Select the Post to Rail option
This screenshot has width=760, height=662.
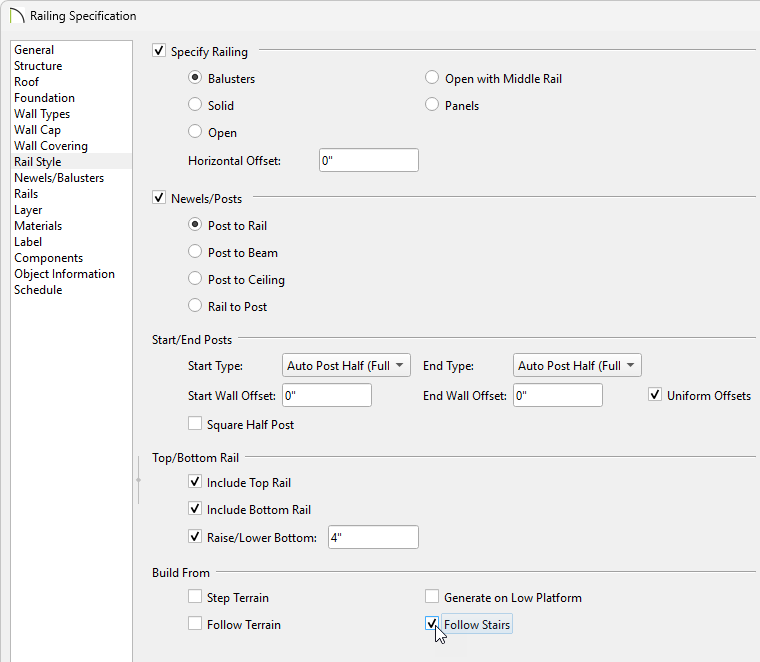click(x=195, y=225)
